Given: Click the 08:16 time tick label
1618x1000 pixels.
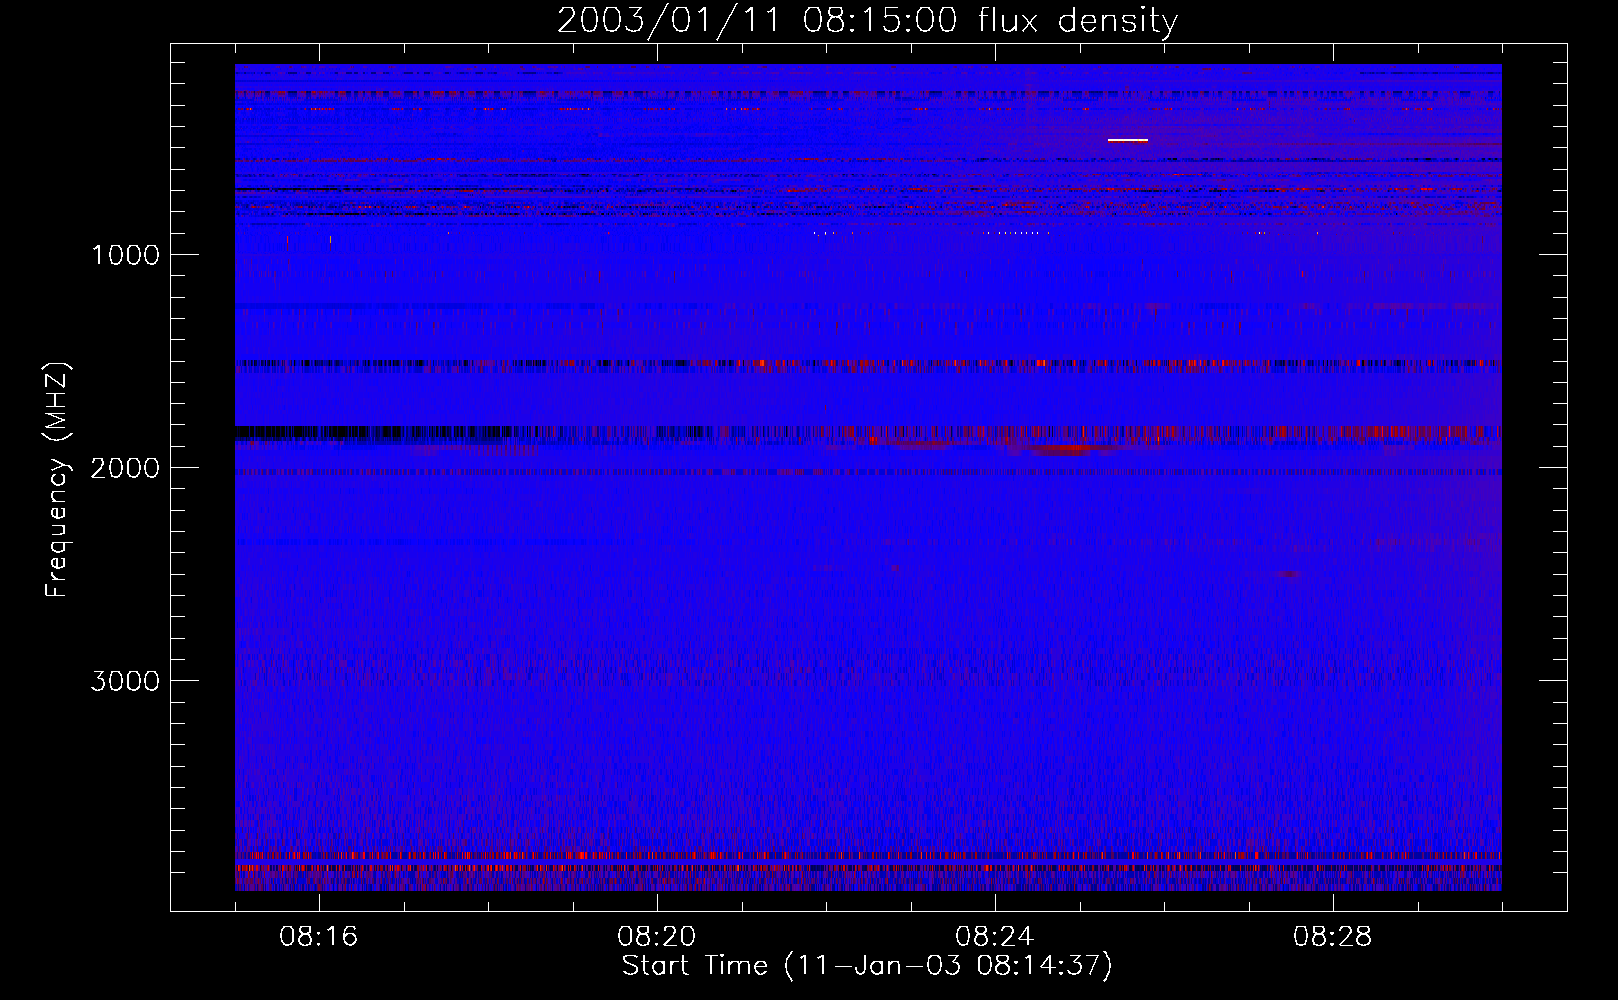Looking at the screenshot, I should click(x=318, y=937).
